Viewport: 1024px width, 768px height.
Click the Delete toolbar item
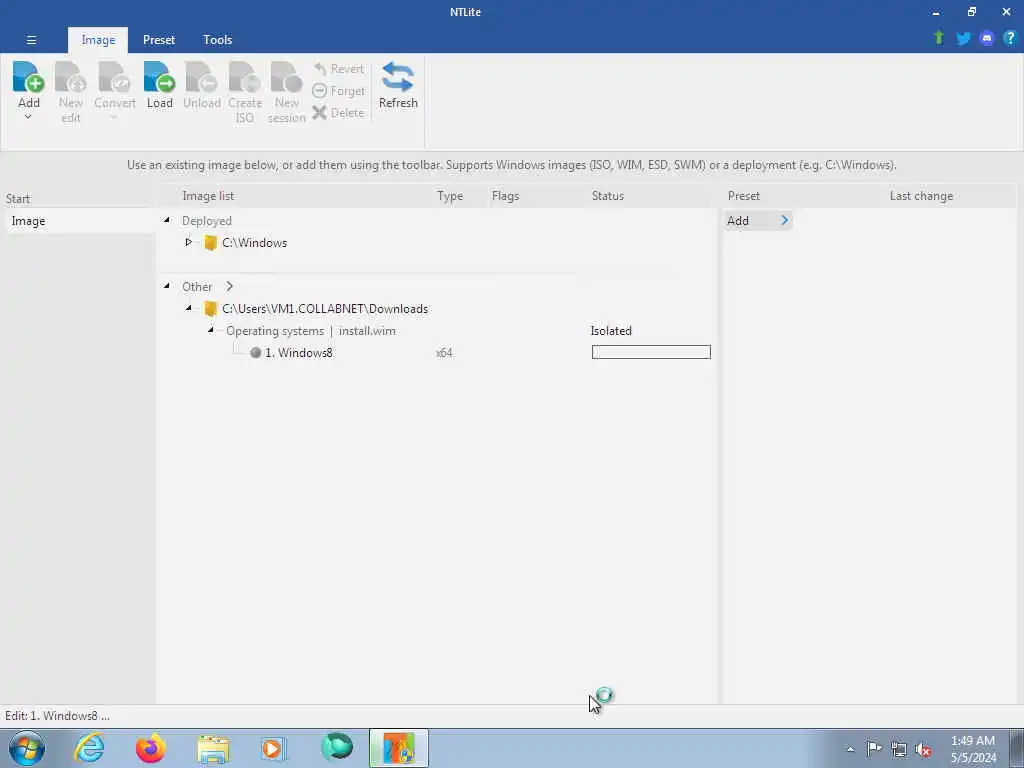(338, 112)
